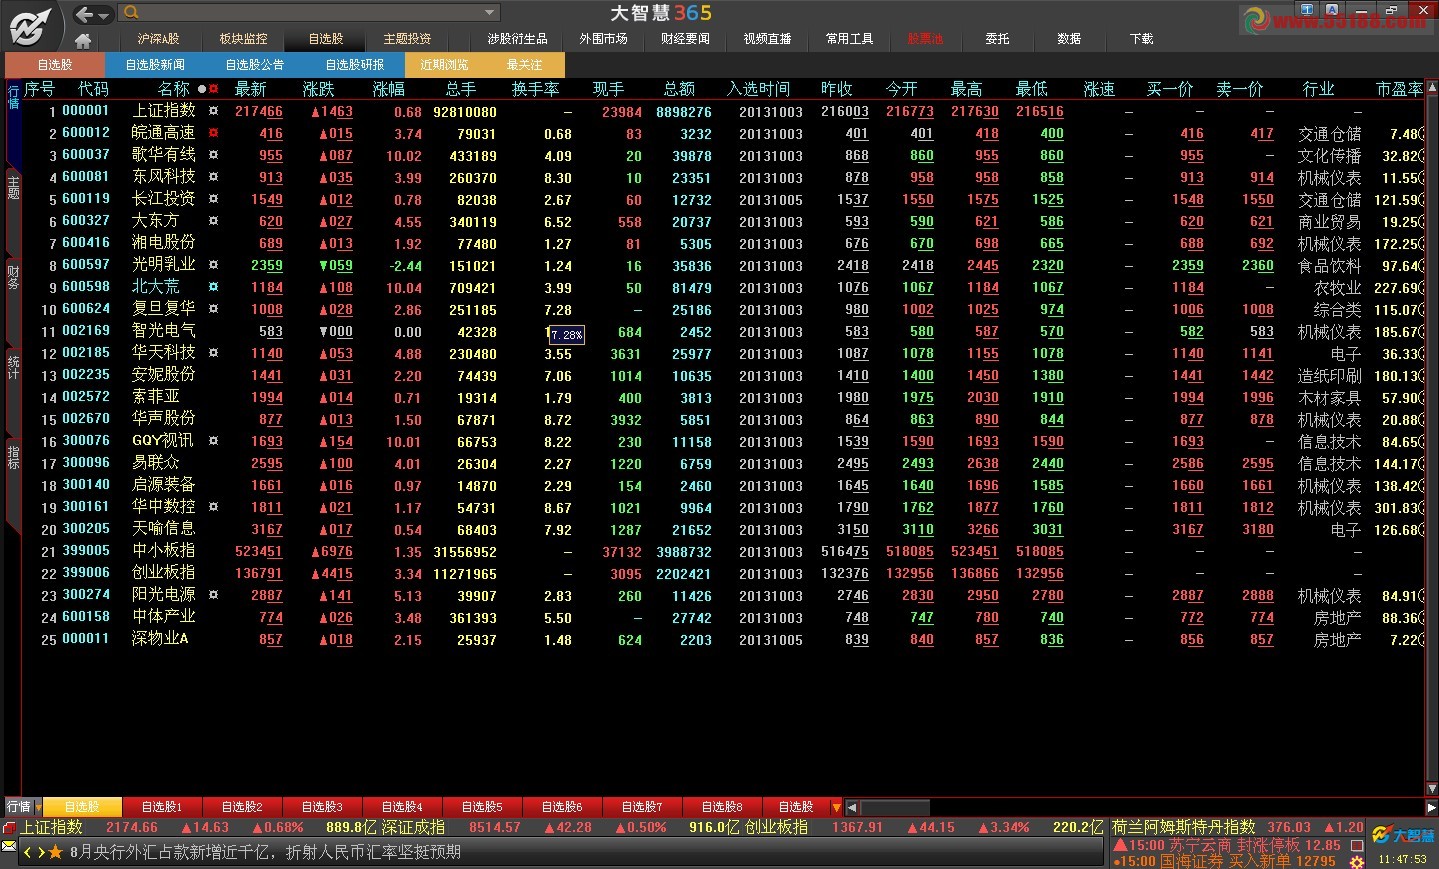Open the home page icon
This screenshot has height=869, width=1439.
83,40
